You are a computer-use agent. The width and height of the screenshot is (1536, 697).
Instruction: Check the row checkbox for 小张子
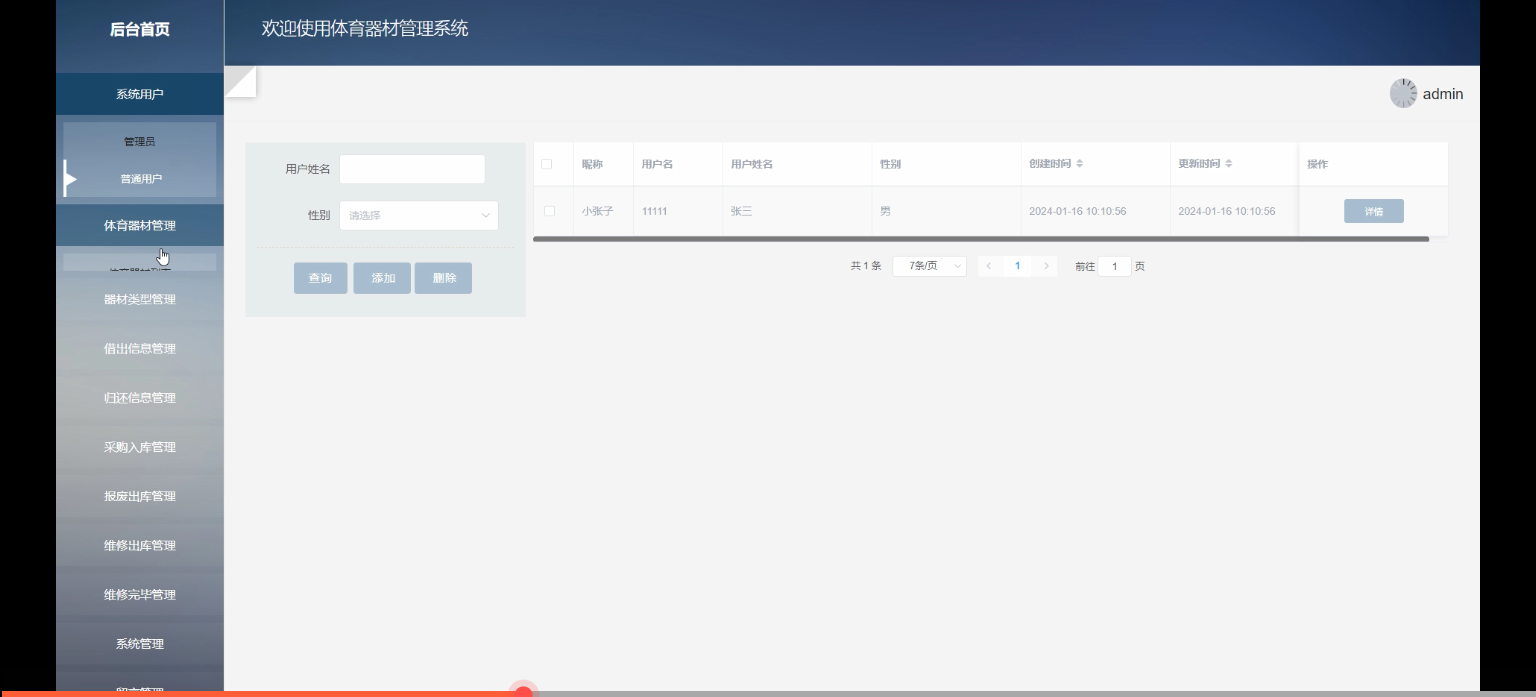click(x=549, y=211)
